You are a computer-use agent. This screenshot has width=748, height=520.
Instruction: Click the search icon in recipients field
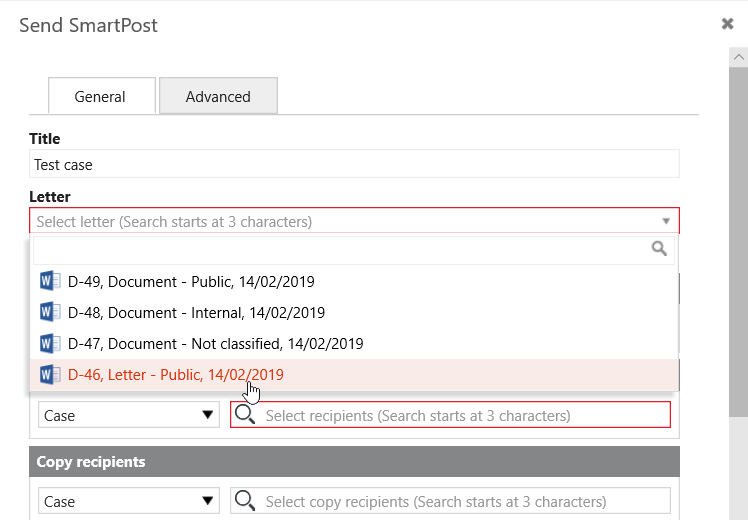tap(245, 415)
